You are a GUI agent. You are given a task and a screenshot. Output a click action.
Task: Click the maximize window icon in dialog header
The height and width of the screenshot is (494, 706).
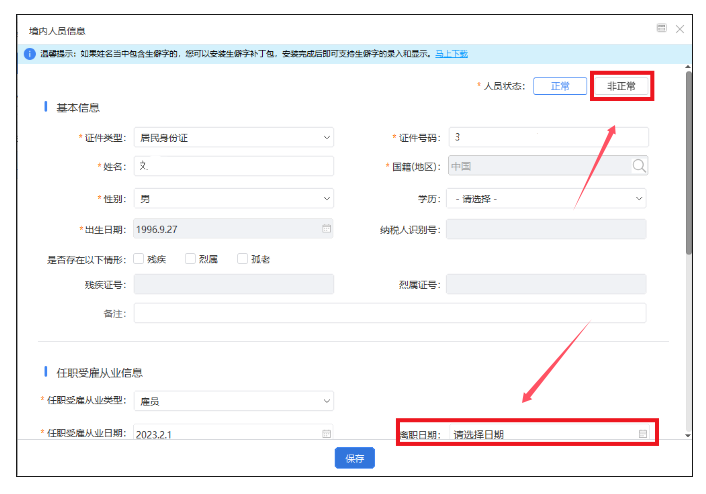(661, 28)
